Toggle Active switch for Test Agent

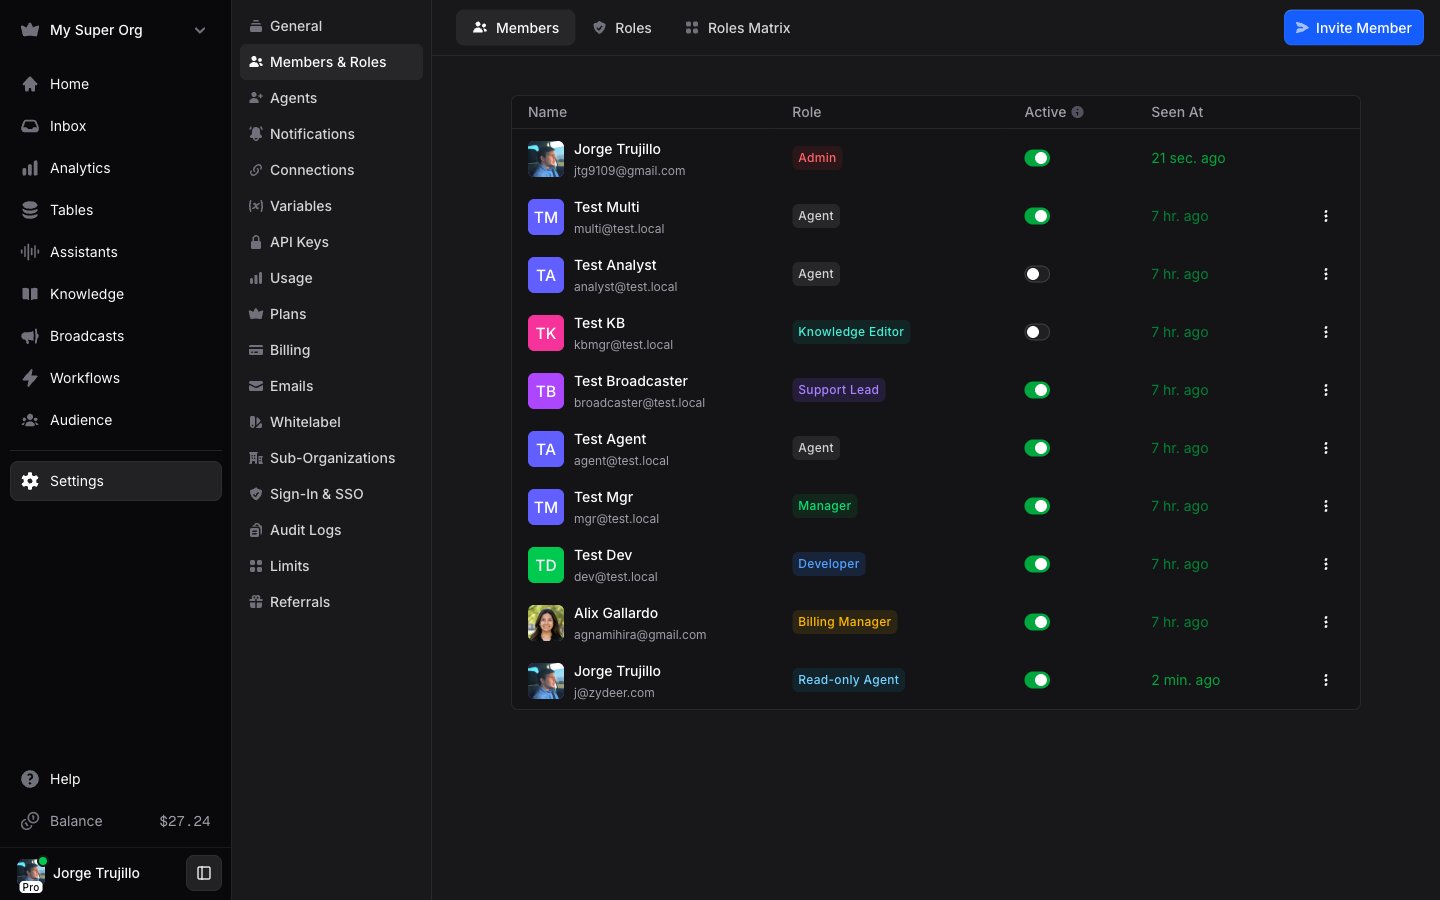tap(1037, 448)
